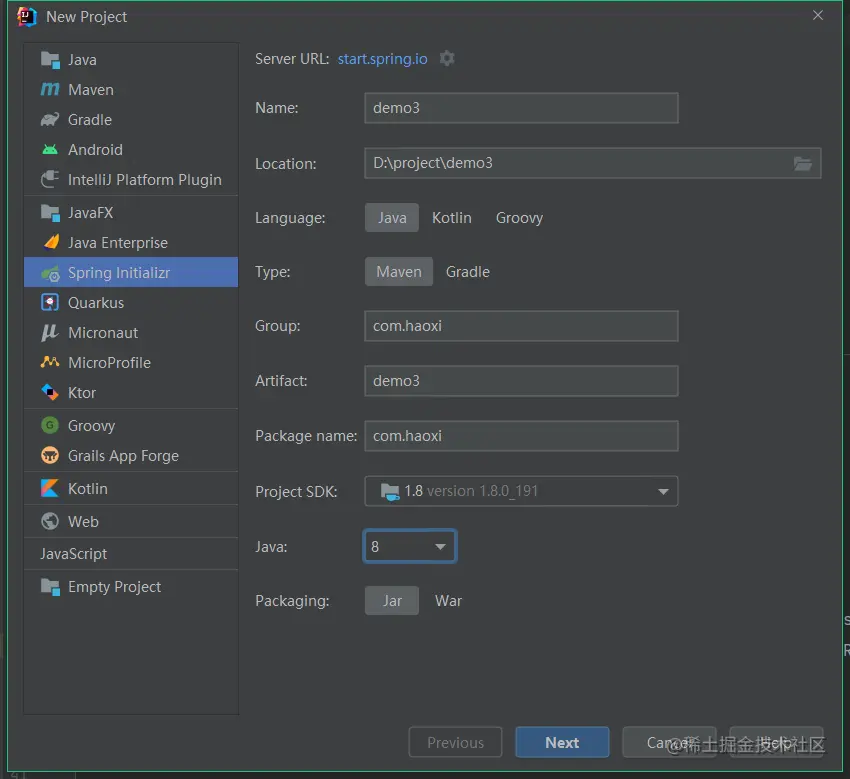Browse for Location with folder icon
This screenshot has height=779, width=850.
pyautogui.click(x=802, y=163)
